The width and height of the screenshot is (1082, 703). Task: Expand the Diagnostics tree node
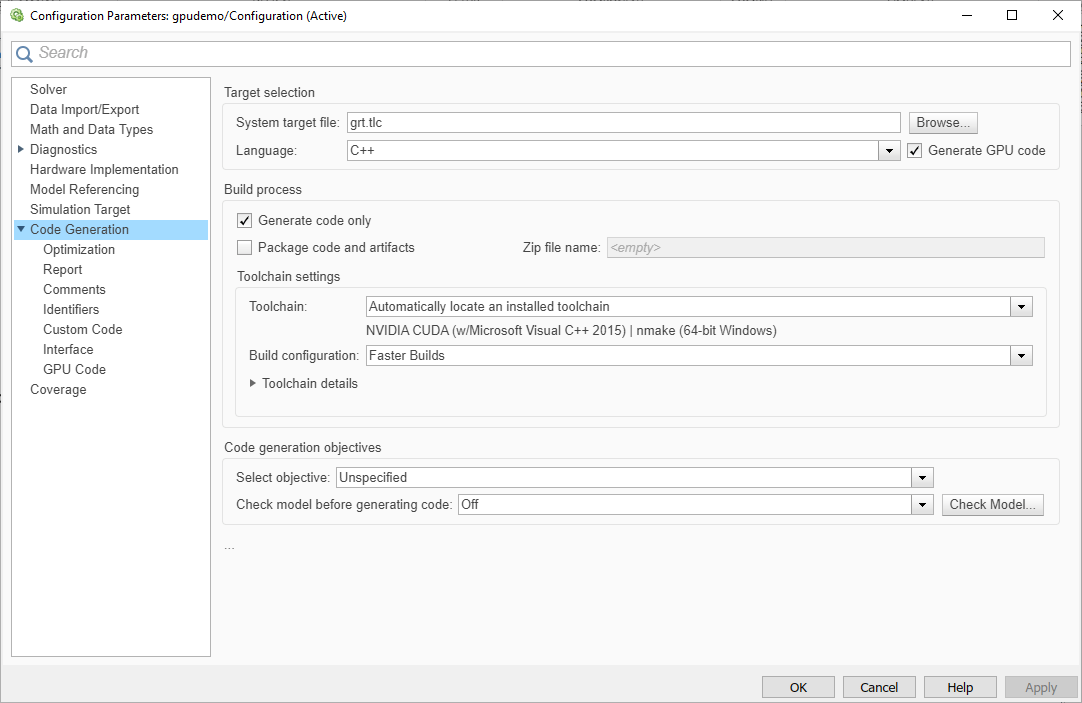(21, 150)
